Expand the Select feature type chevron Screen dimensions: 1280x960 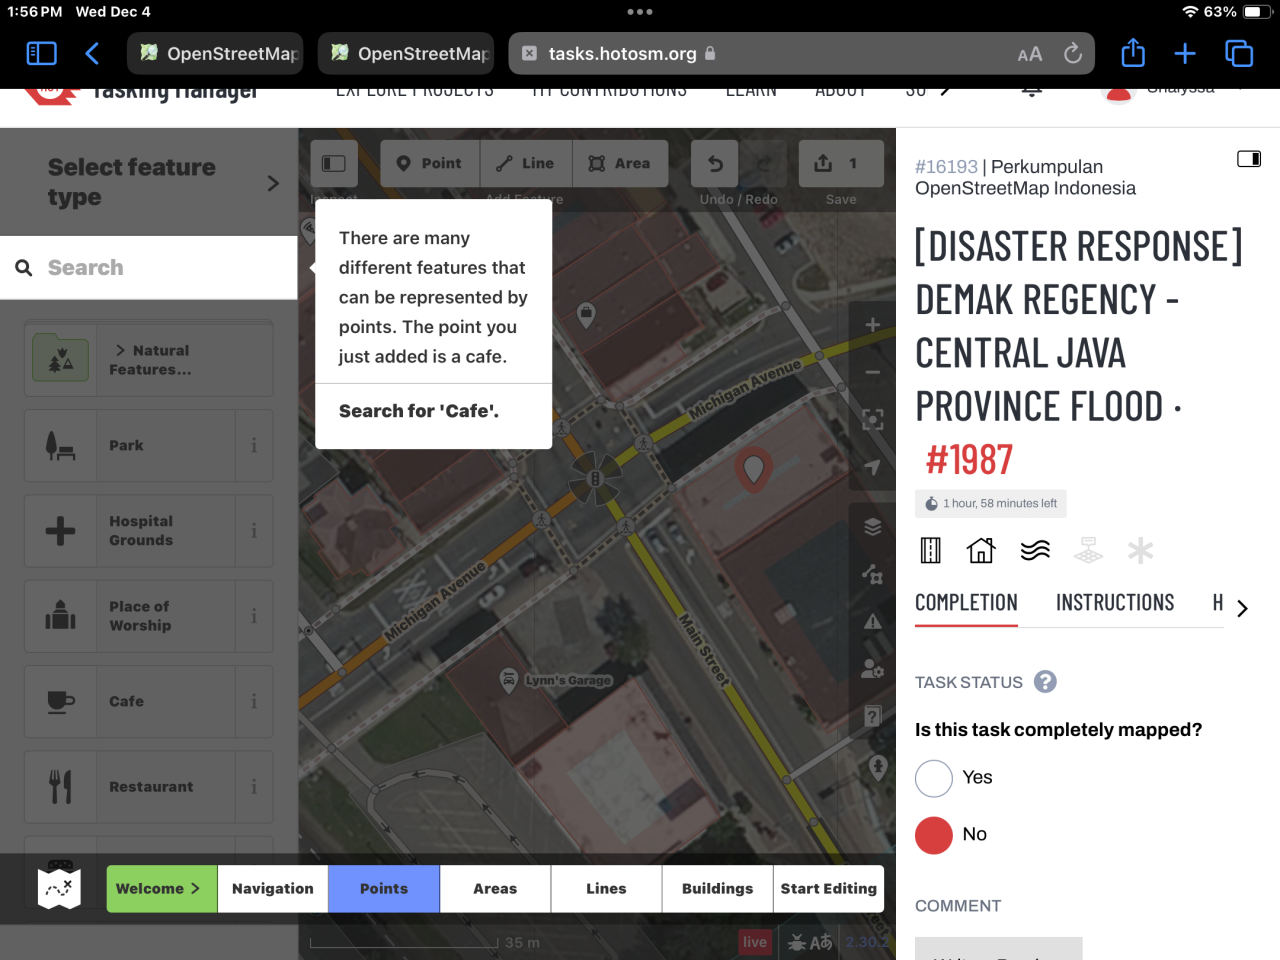pyautogui.click(x=272, y=183)
